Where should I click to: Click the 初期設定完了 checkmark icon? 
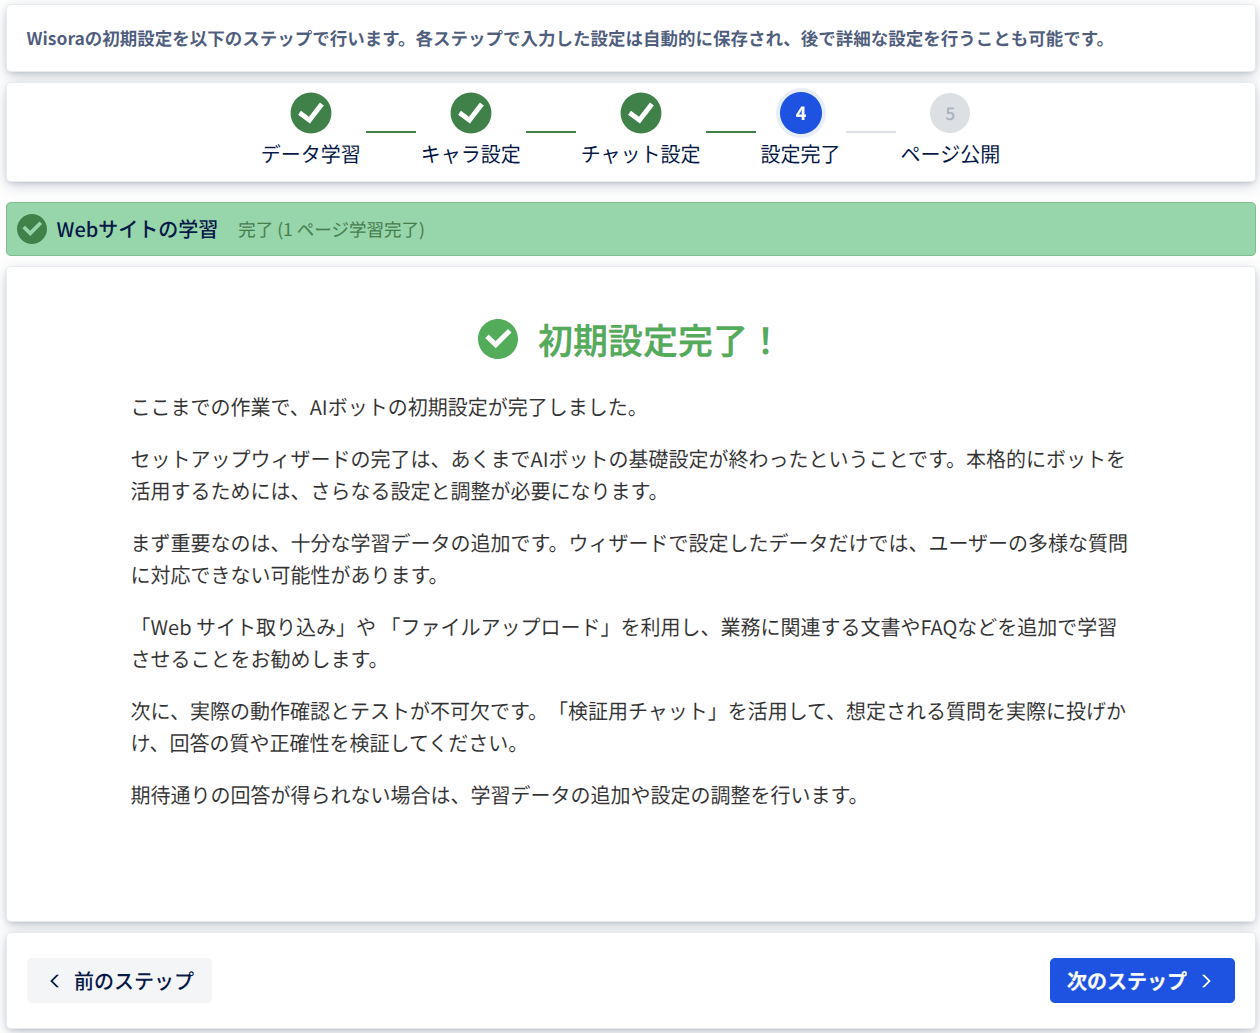coord(498,340)
